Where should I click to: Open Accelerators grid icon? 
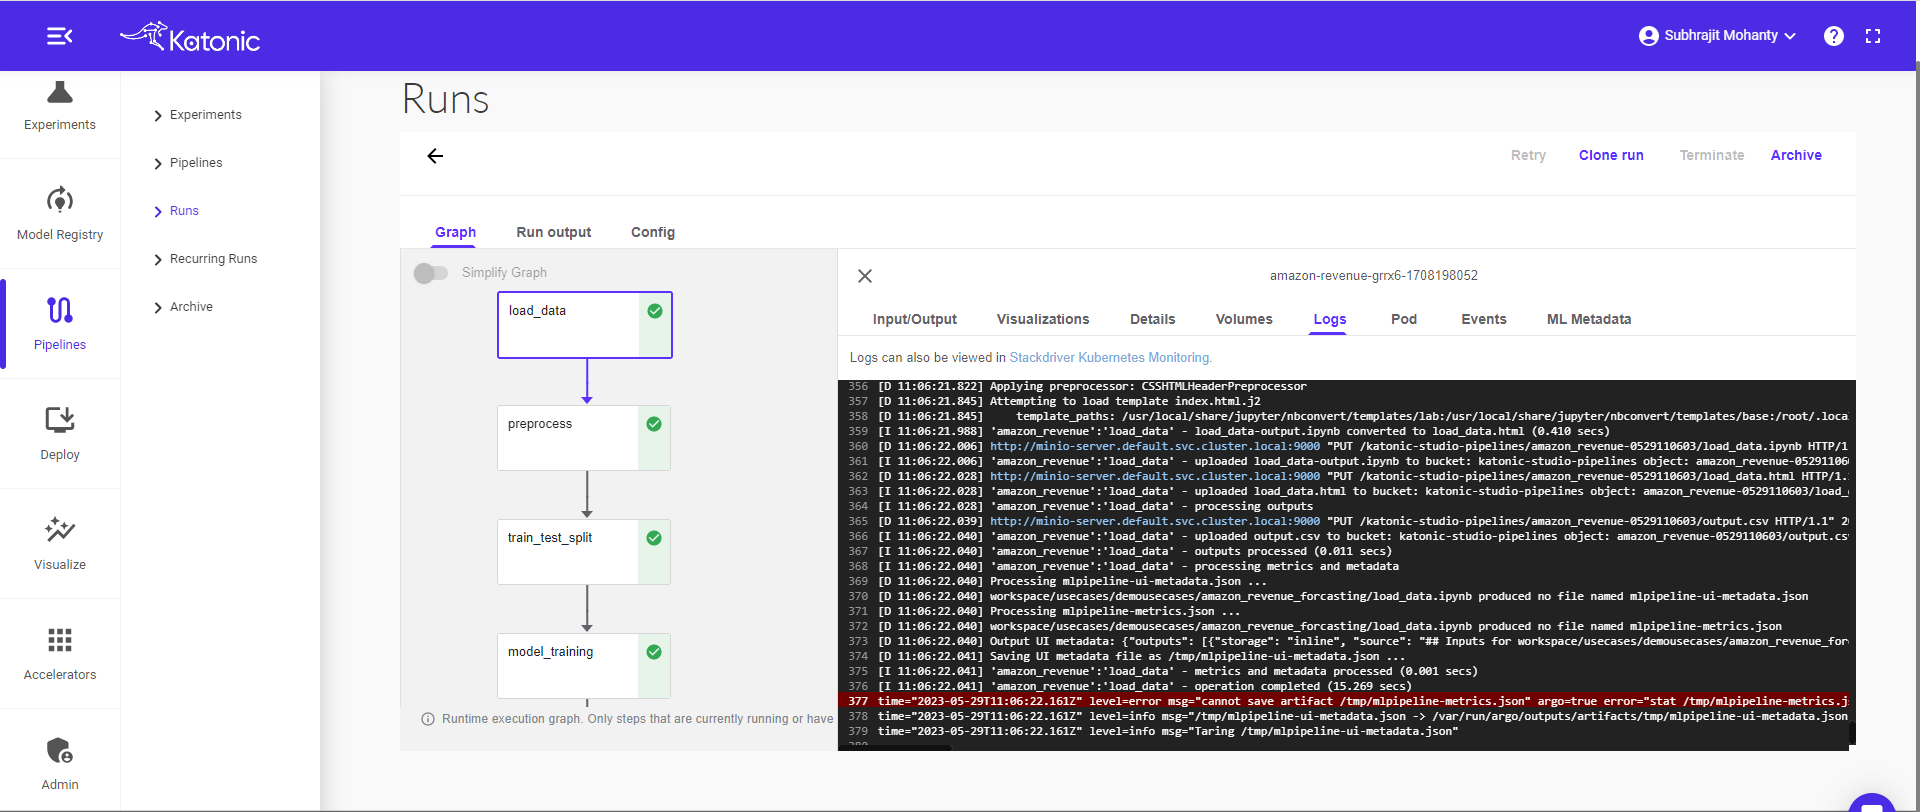[x=60, y=640]
